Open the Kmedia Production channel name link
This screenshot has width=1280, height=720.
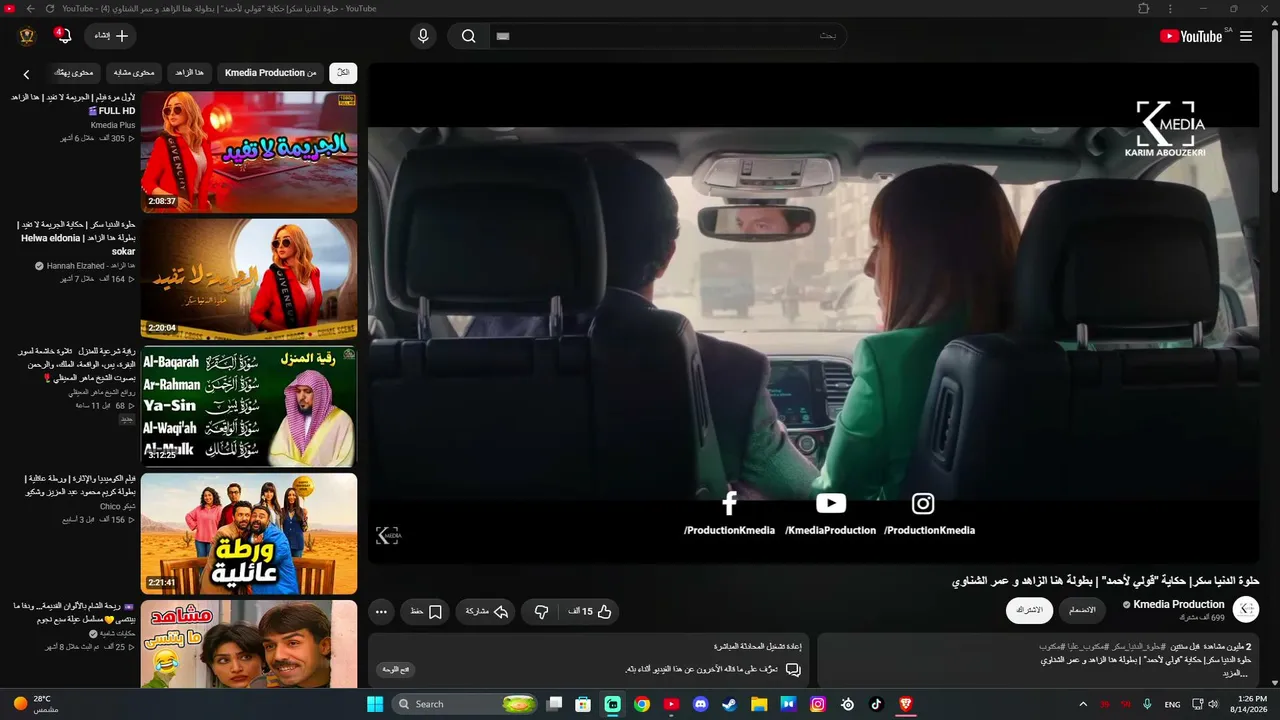pyautogui.click(x=1178, y=604)
